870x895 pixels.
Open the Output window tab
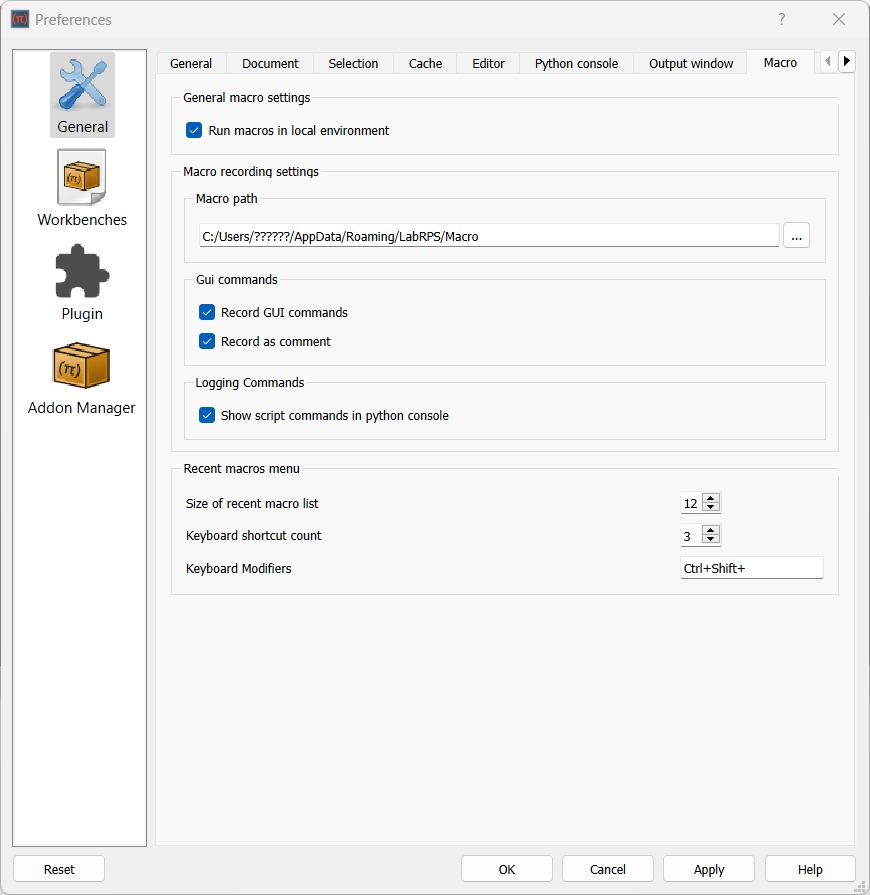click(x=690, y=62)
